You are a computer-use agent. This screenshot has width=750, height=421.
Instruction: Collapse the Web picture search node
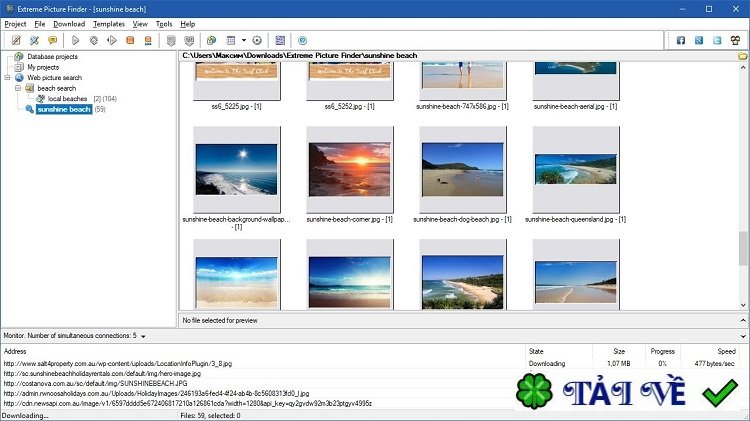pos(7,77)
